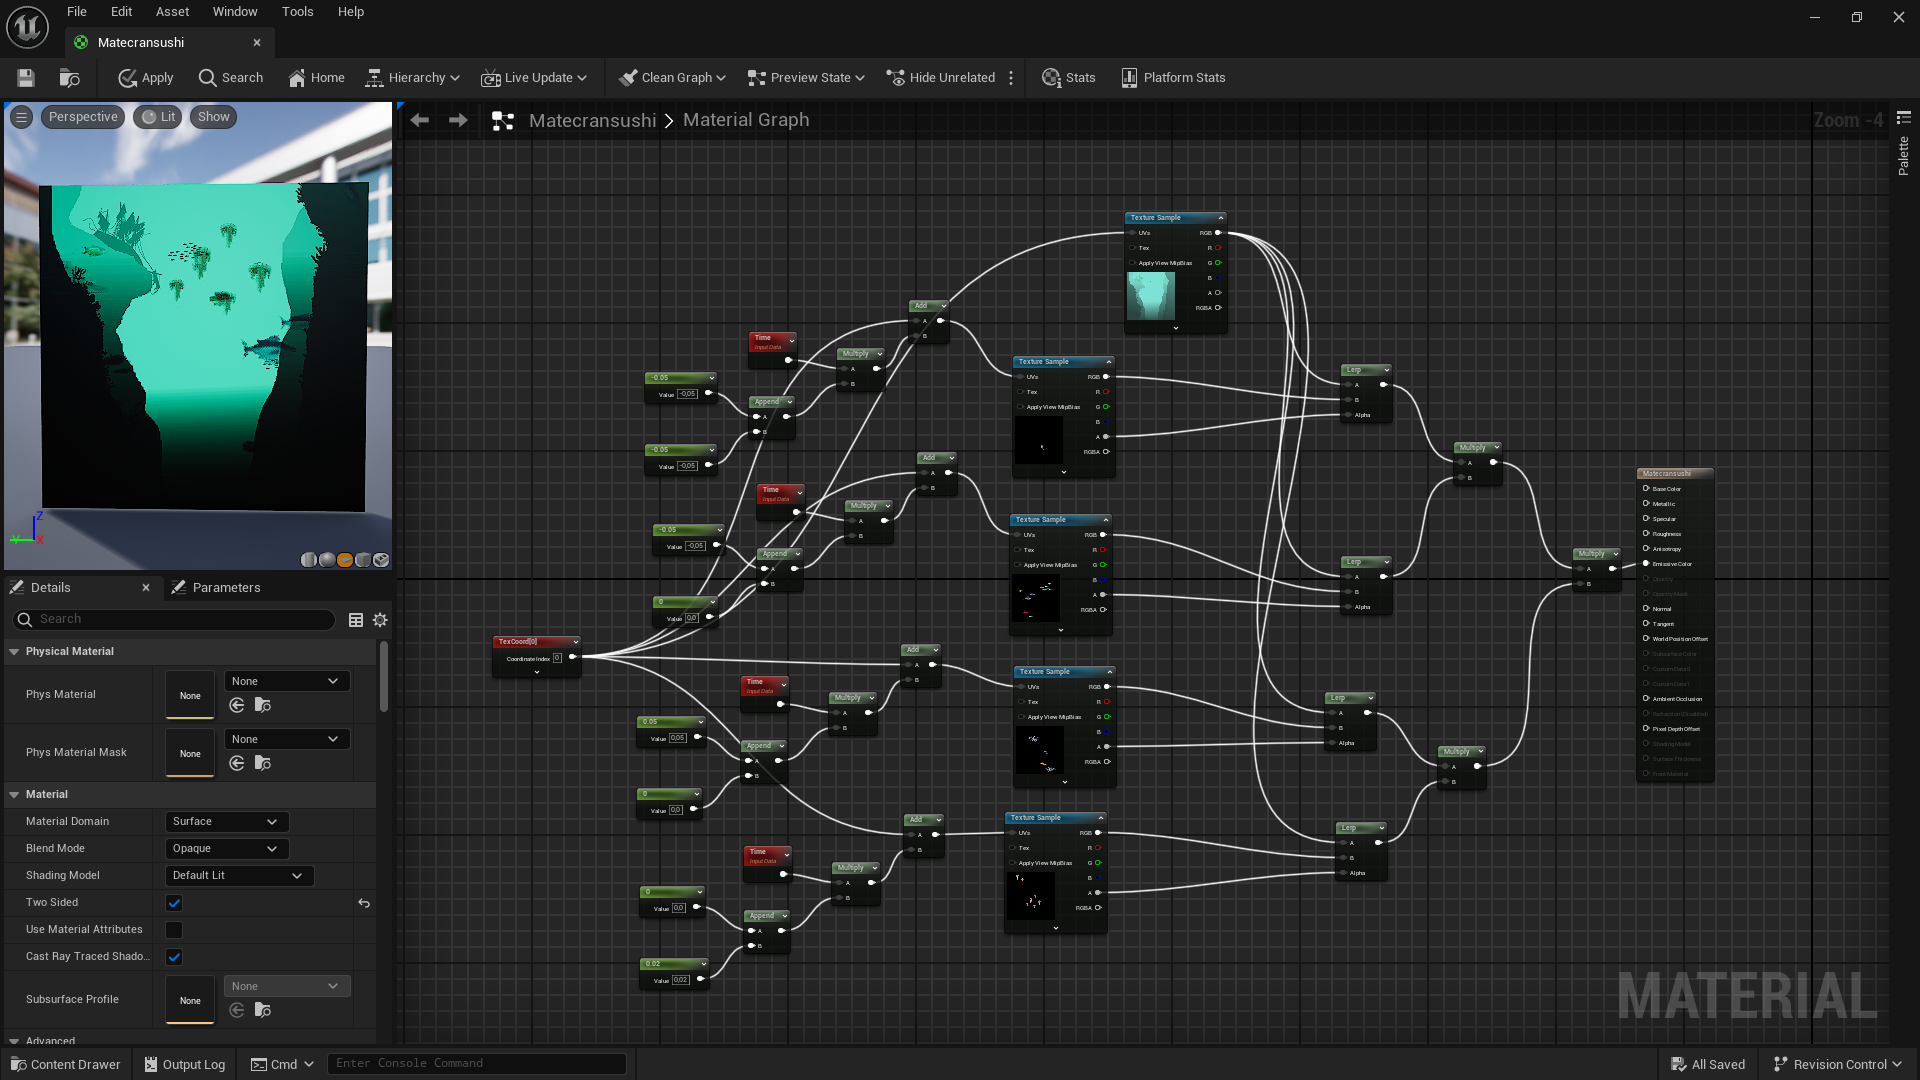This screenshot has width=1920, height=1080.
Task: Navigate back in the material graph
Action: click(420, 120)
